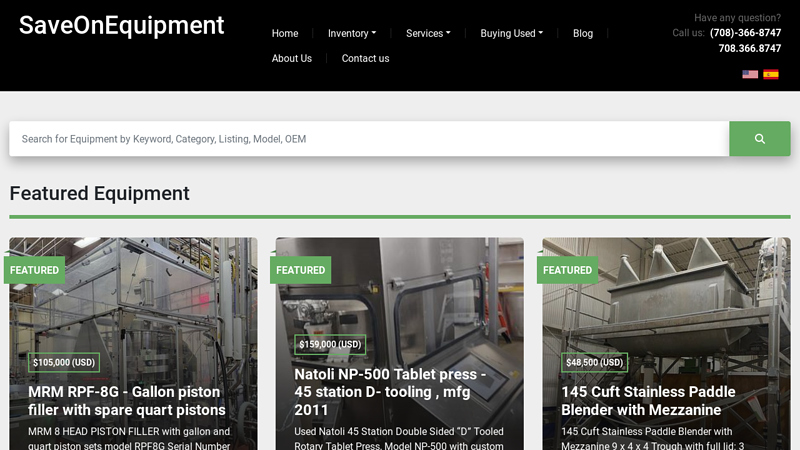
Task: Open the About Us page
Action: 291,58
